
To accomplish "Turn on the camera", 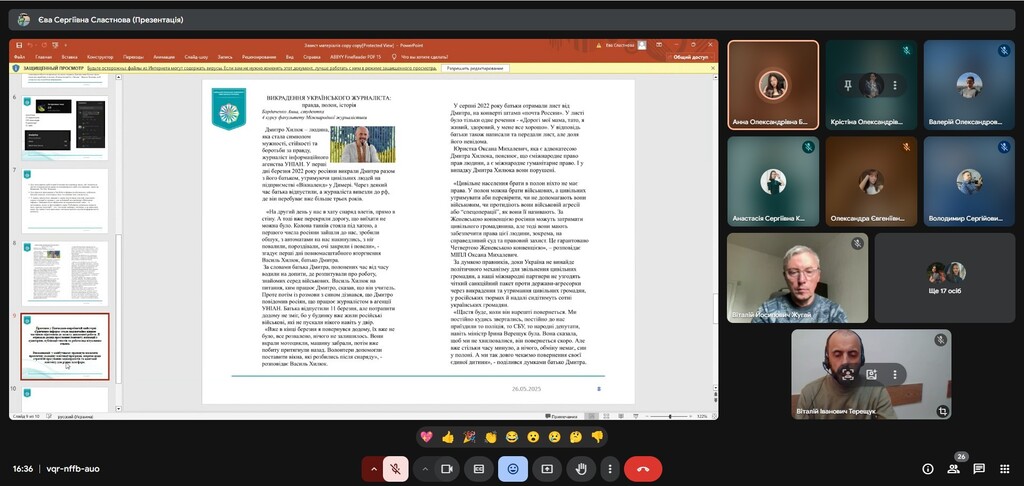I will [447, 468].
